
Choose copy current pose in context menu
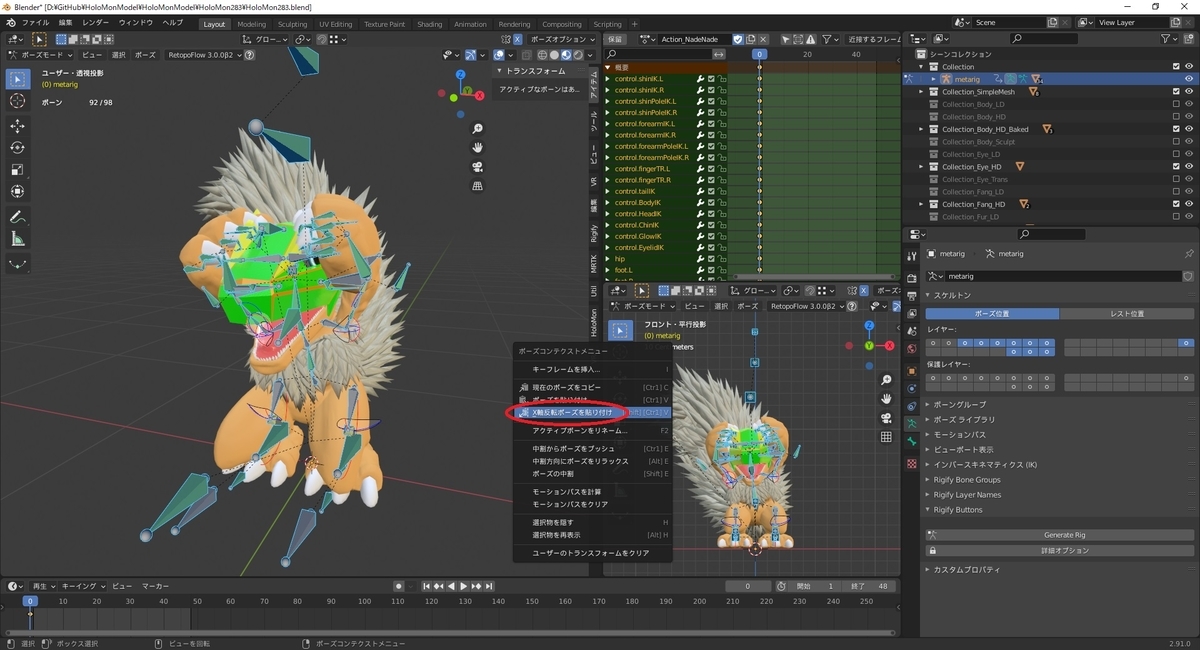pyautogui.click(x=593, y=387)
